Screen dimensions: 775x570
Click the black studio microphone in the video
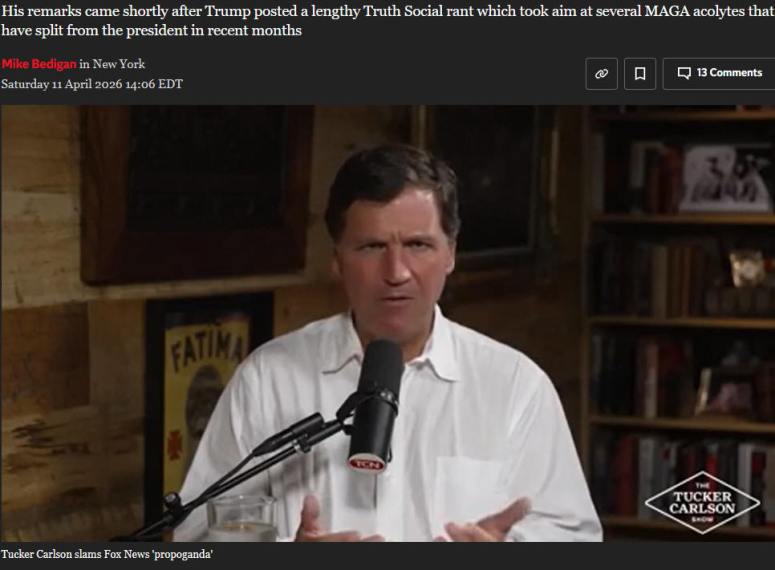(x=376, y=405)
